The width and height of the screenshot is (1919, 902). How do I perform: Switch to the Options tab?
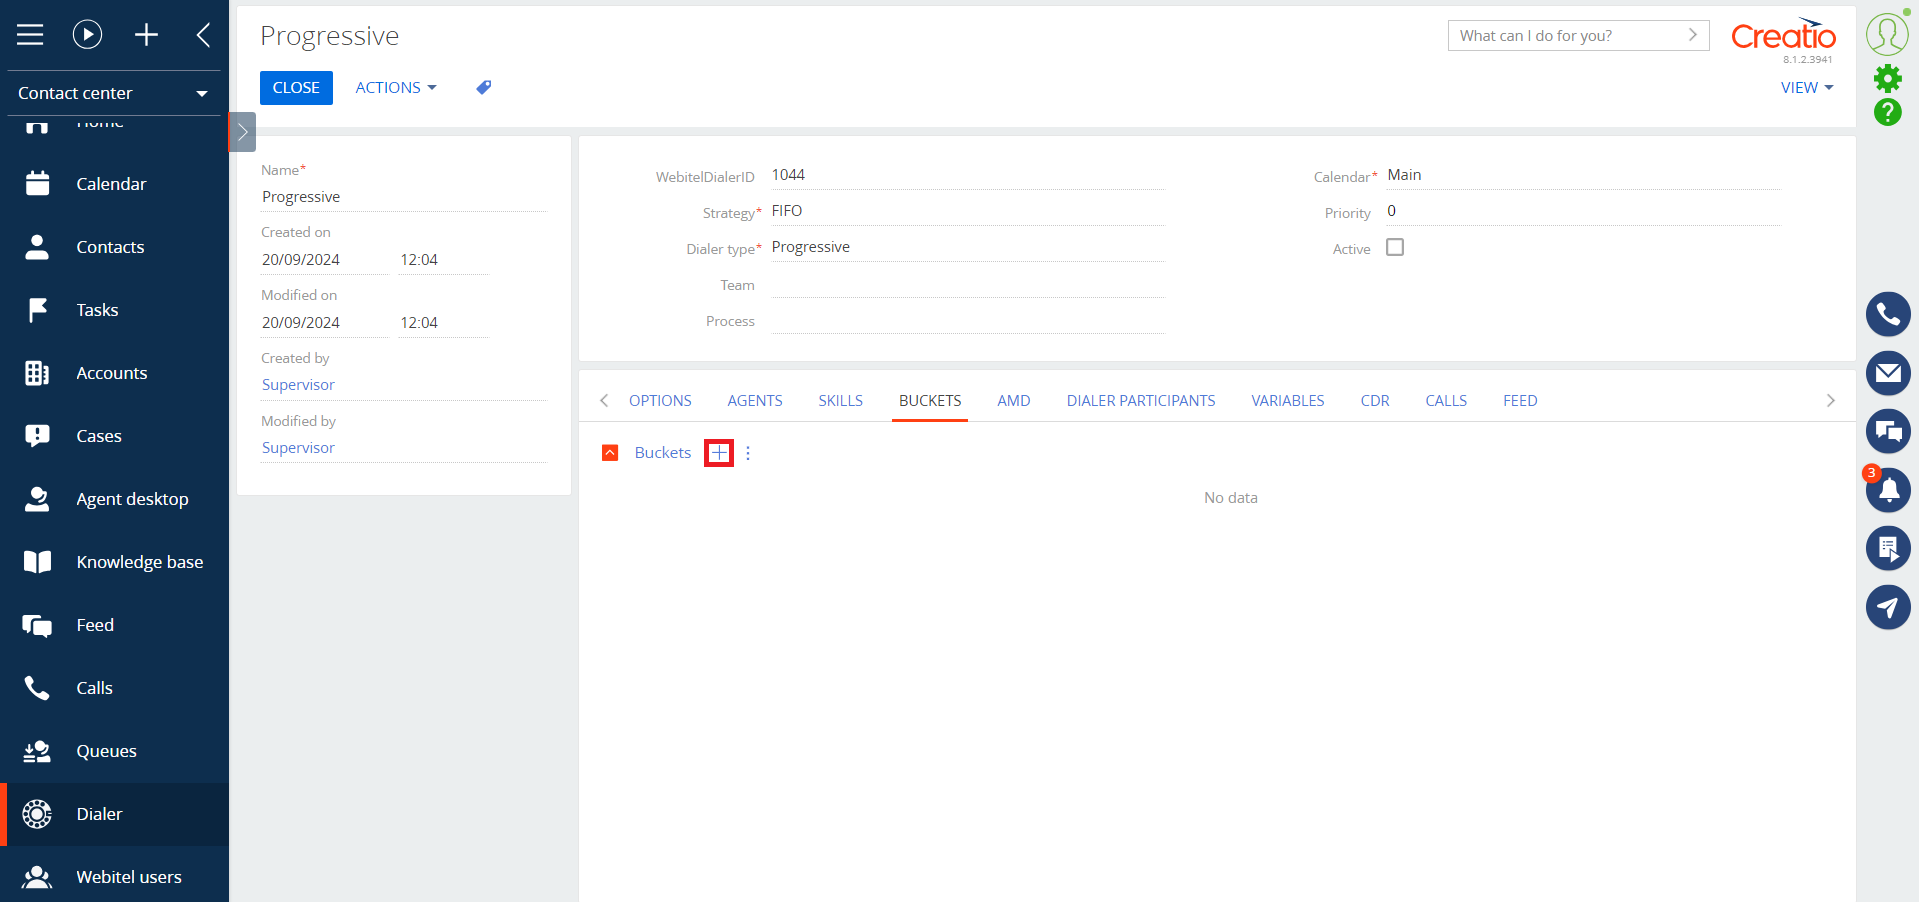[660, 401]
